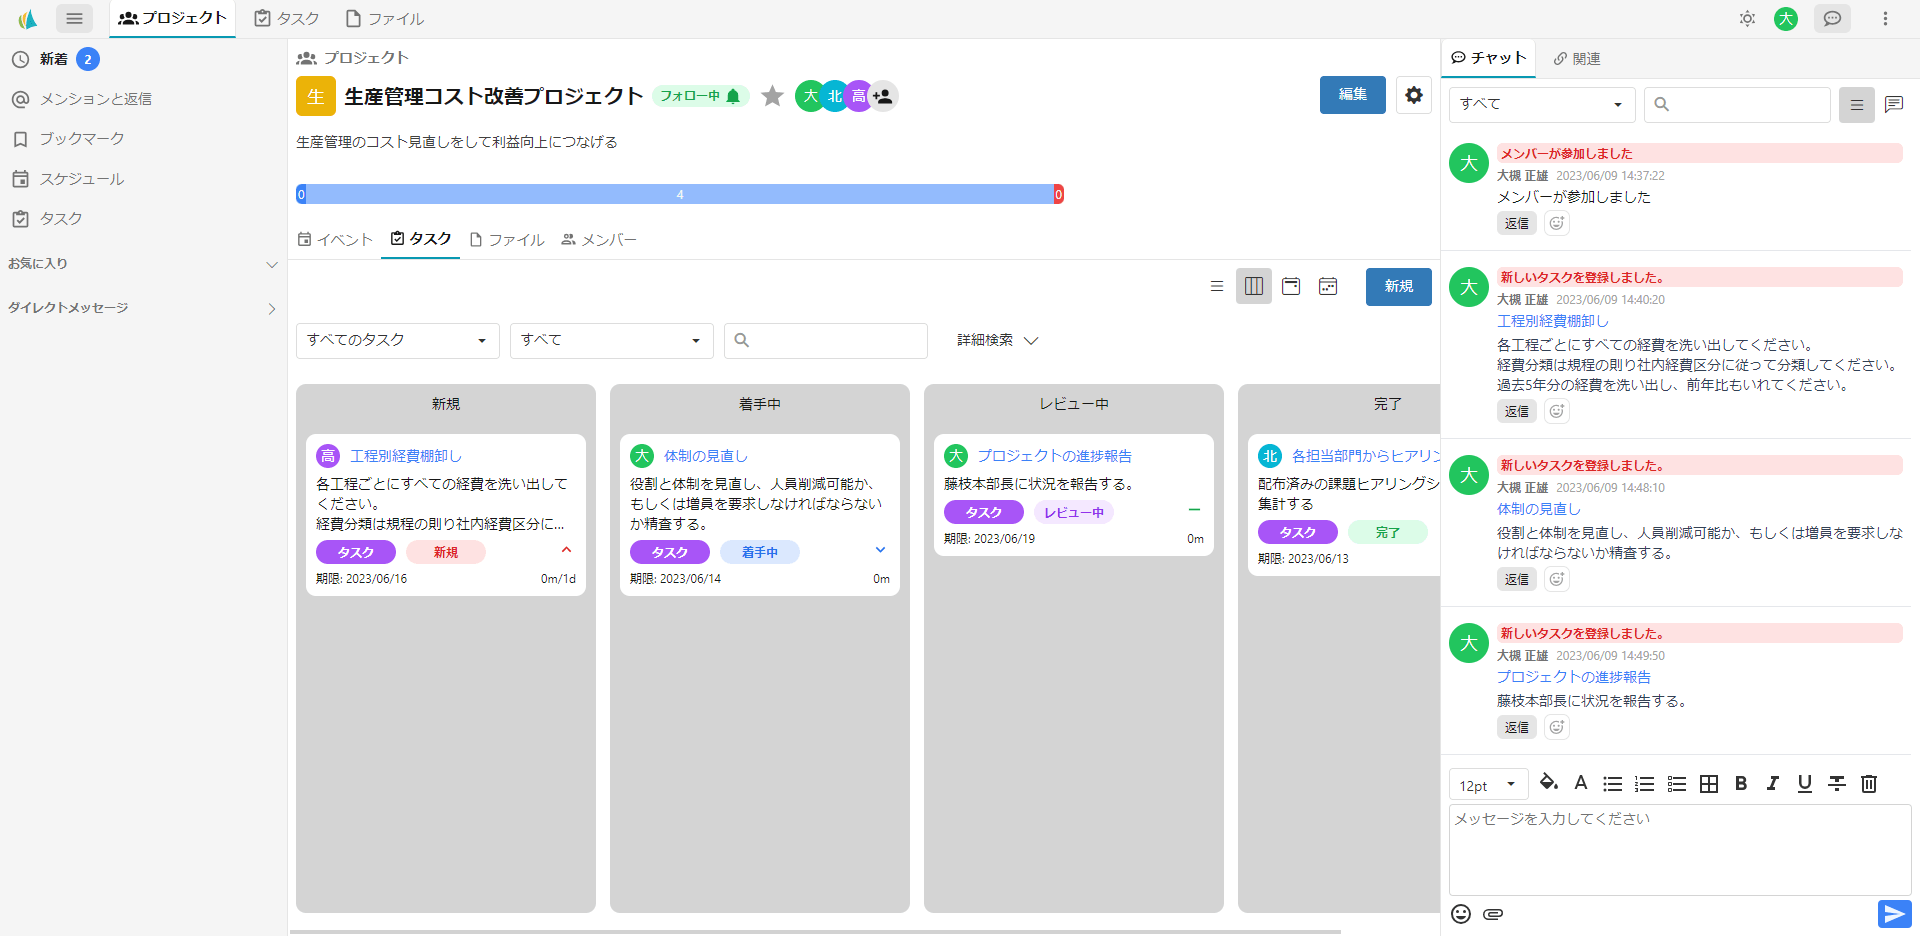Toggle the dark mode icon in the header
1920x936 pixels.
pyautogui.click(x=1747, y=18)
